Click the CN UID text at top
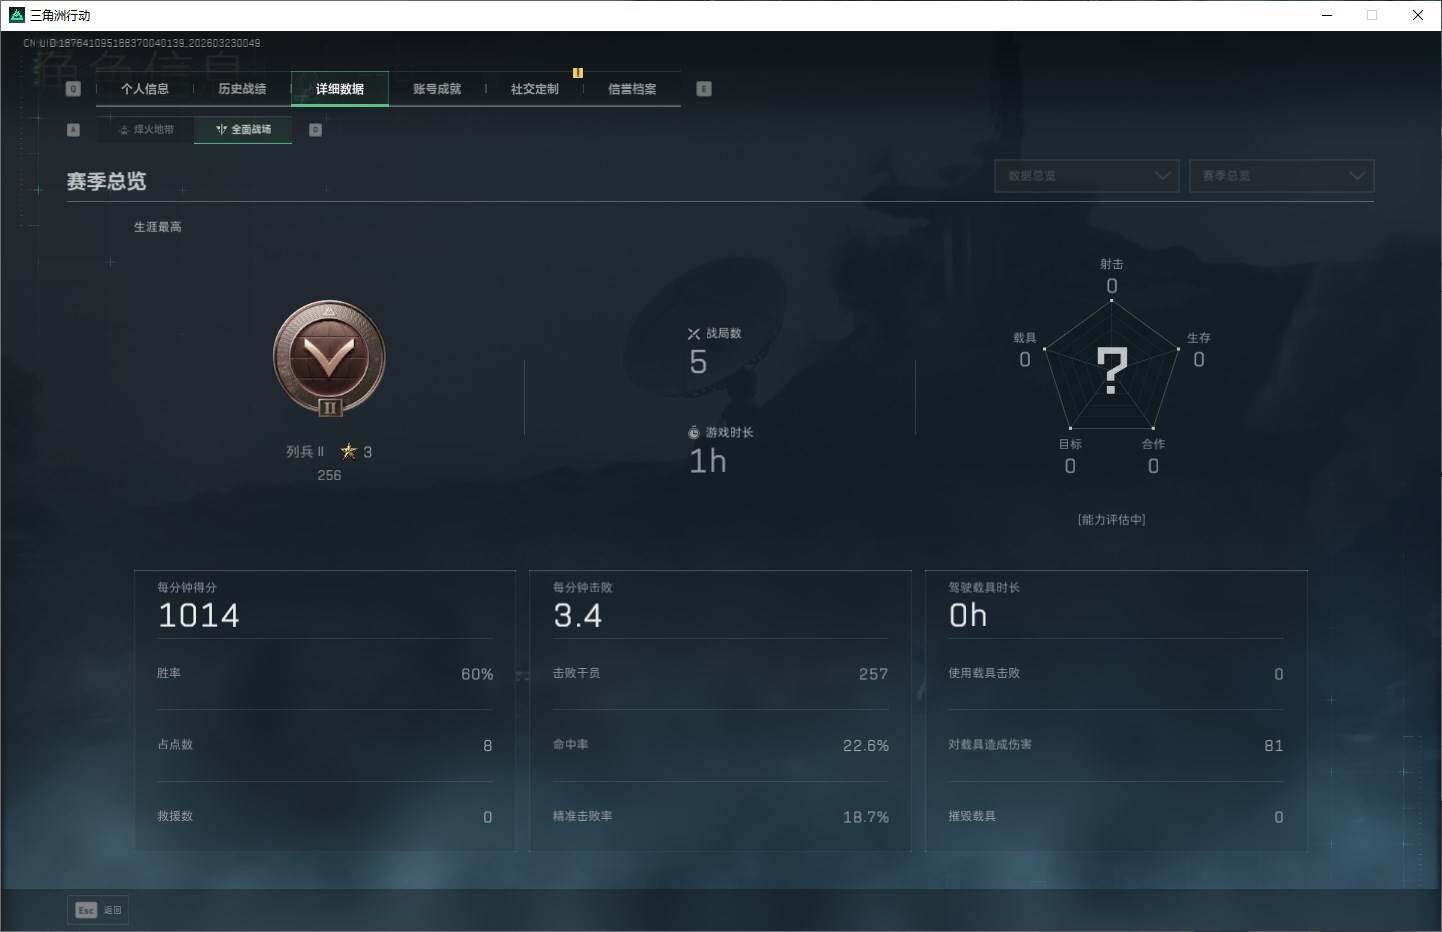This screenshot has width=1442, height=932. point(142,43)
